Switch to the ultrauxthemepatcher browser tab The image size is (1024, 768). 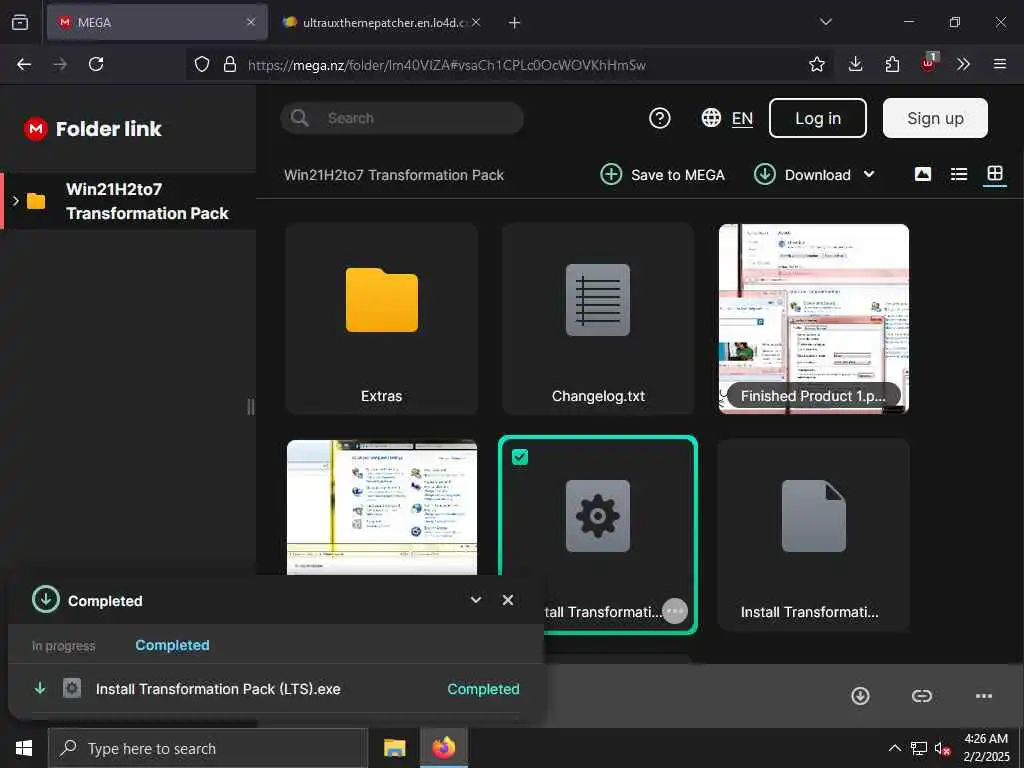(x=383, y=22)
